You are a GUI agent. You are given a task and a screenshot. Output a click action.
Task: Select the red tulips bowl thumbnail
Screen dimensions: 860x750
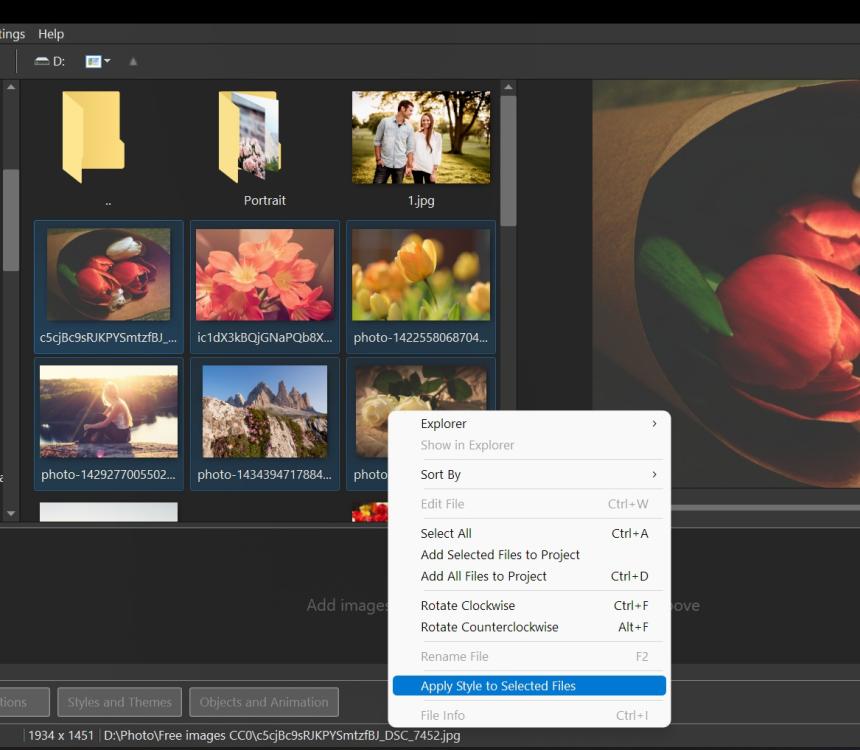109,275
